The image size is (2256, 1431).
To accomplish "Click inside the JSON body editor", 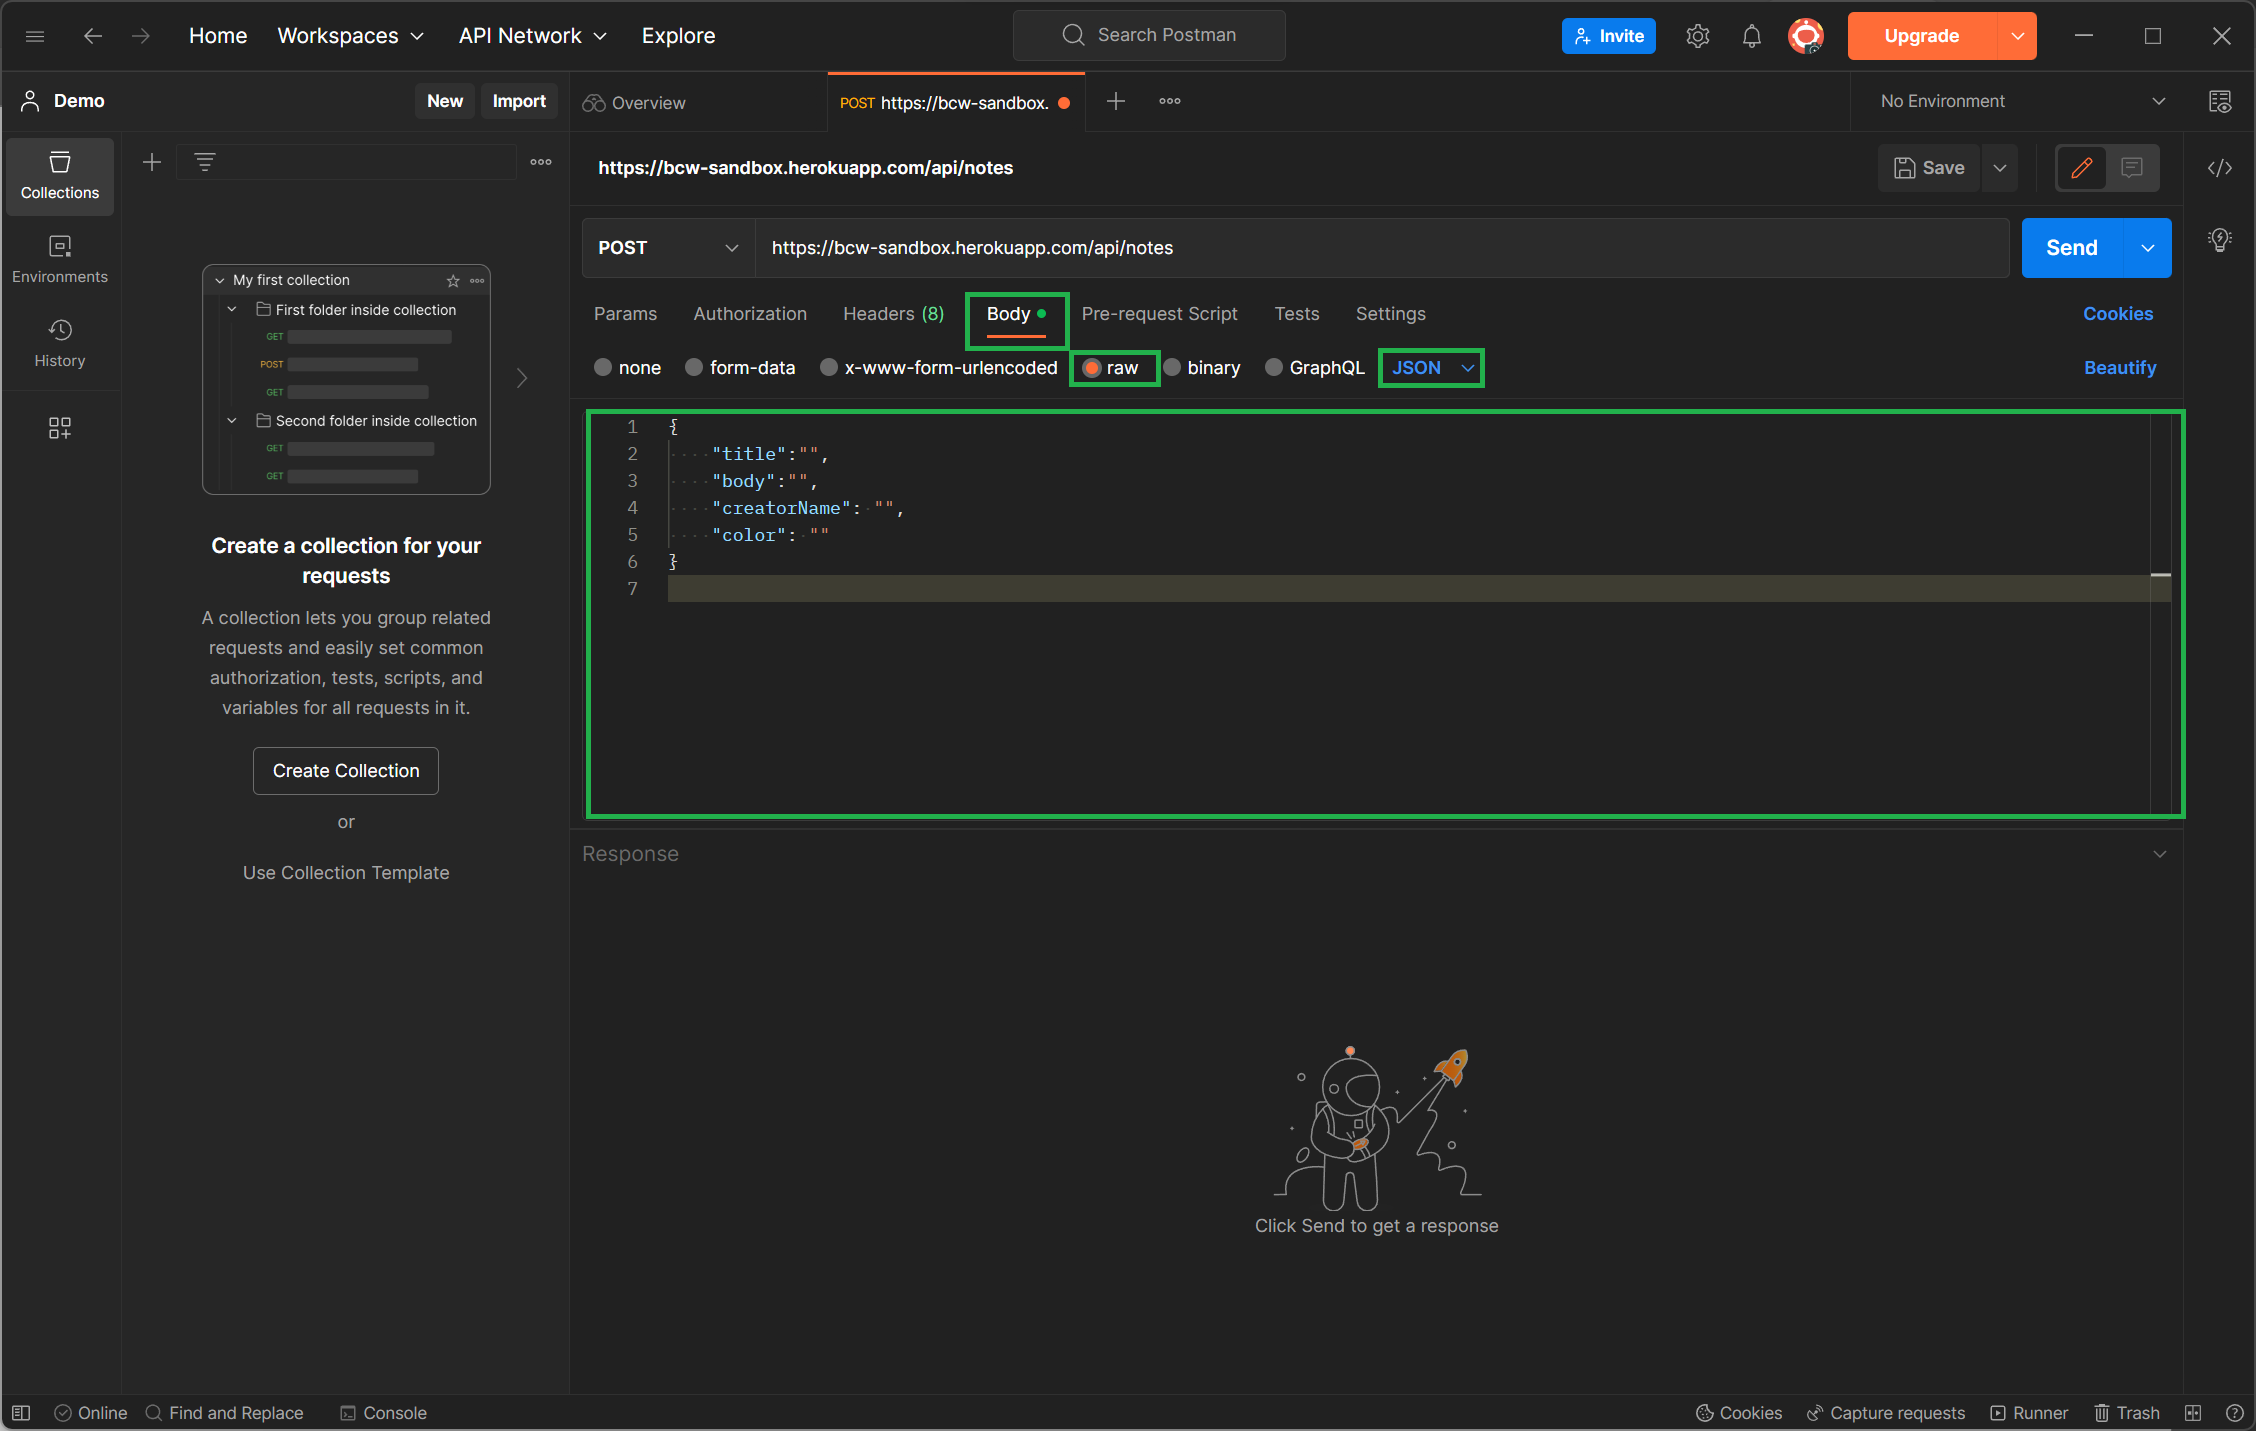I will tap(1385, 614).
